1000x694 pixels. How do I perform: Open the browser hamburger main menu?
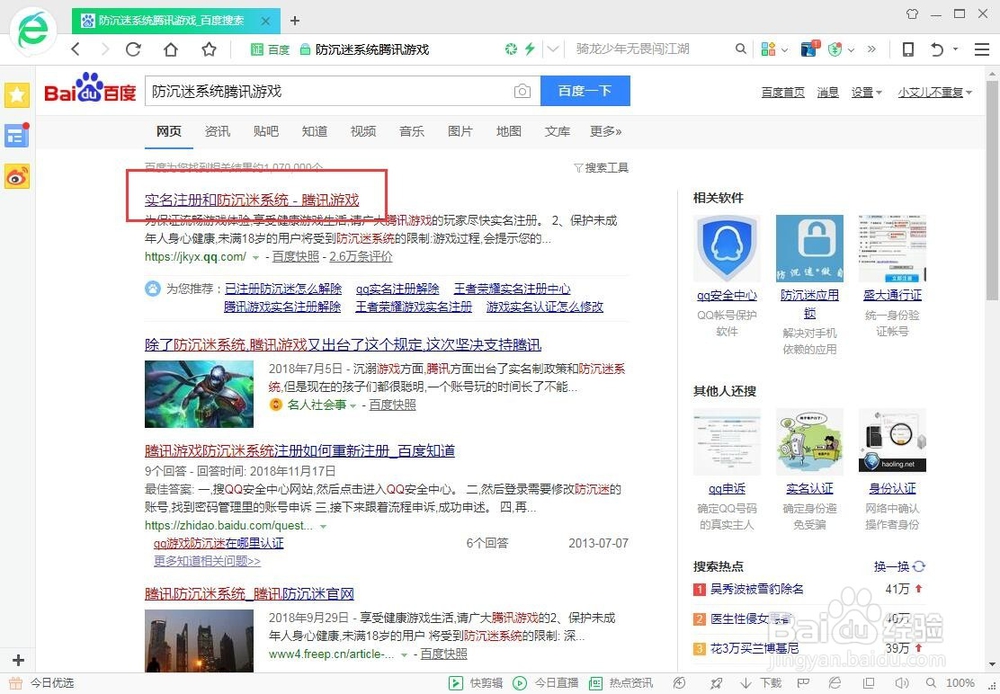982,49
